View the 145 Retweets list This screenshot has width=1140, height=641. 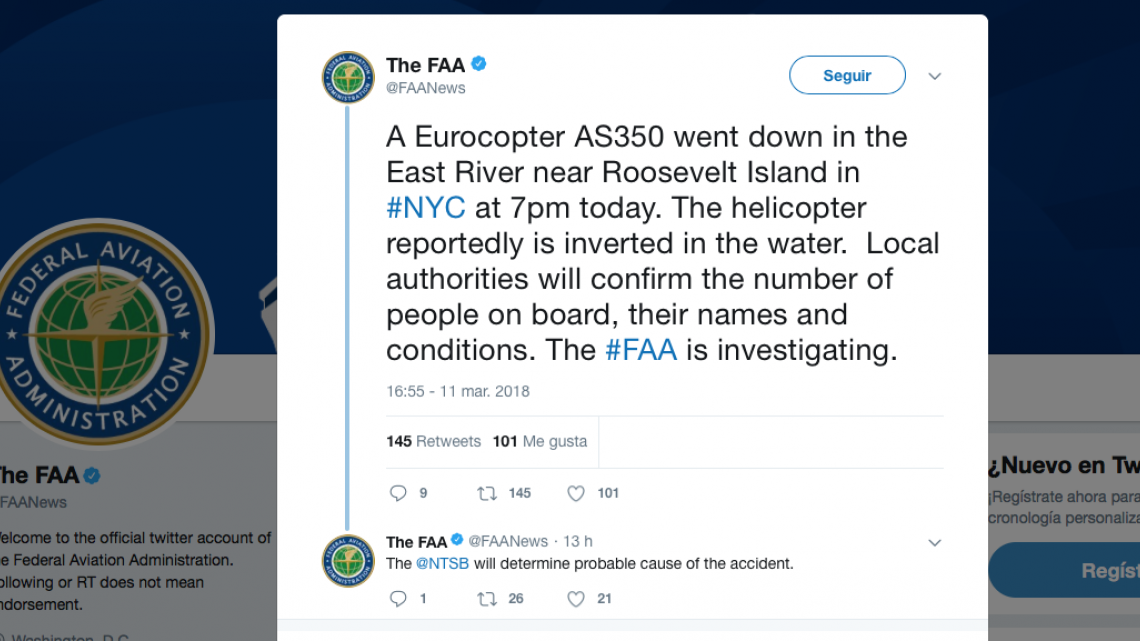click(x=433, y=440)
